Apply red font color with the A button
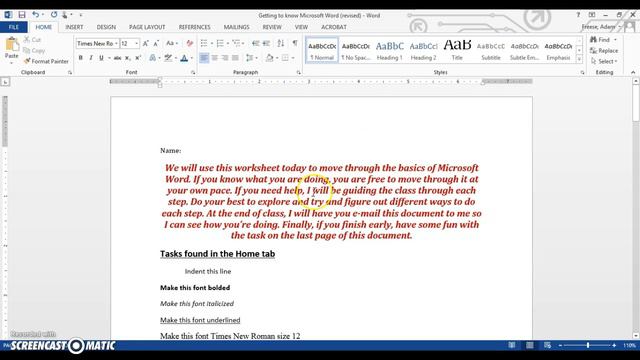Viewport: 640px width, 360px height. (184, 58)
